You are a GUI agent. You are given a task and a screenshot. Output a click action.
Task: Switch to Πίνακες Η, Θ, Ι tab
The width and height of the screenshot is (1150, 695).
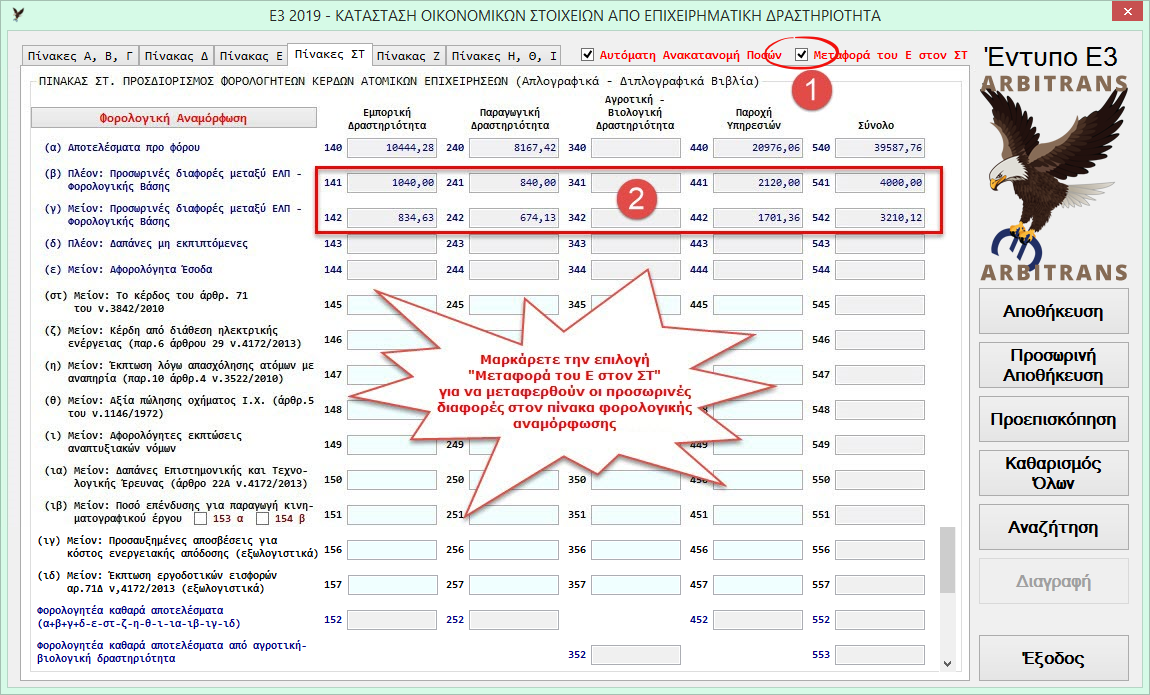tap(504, 56)
